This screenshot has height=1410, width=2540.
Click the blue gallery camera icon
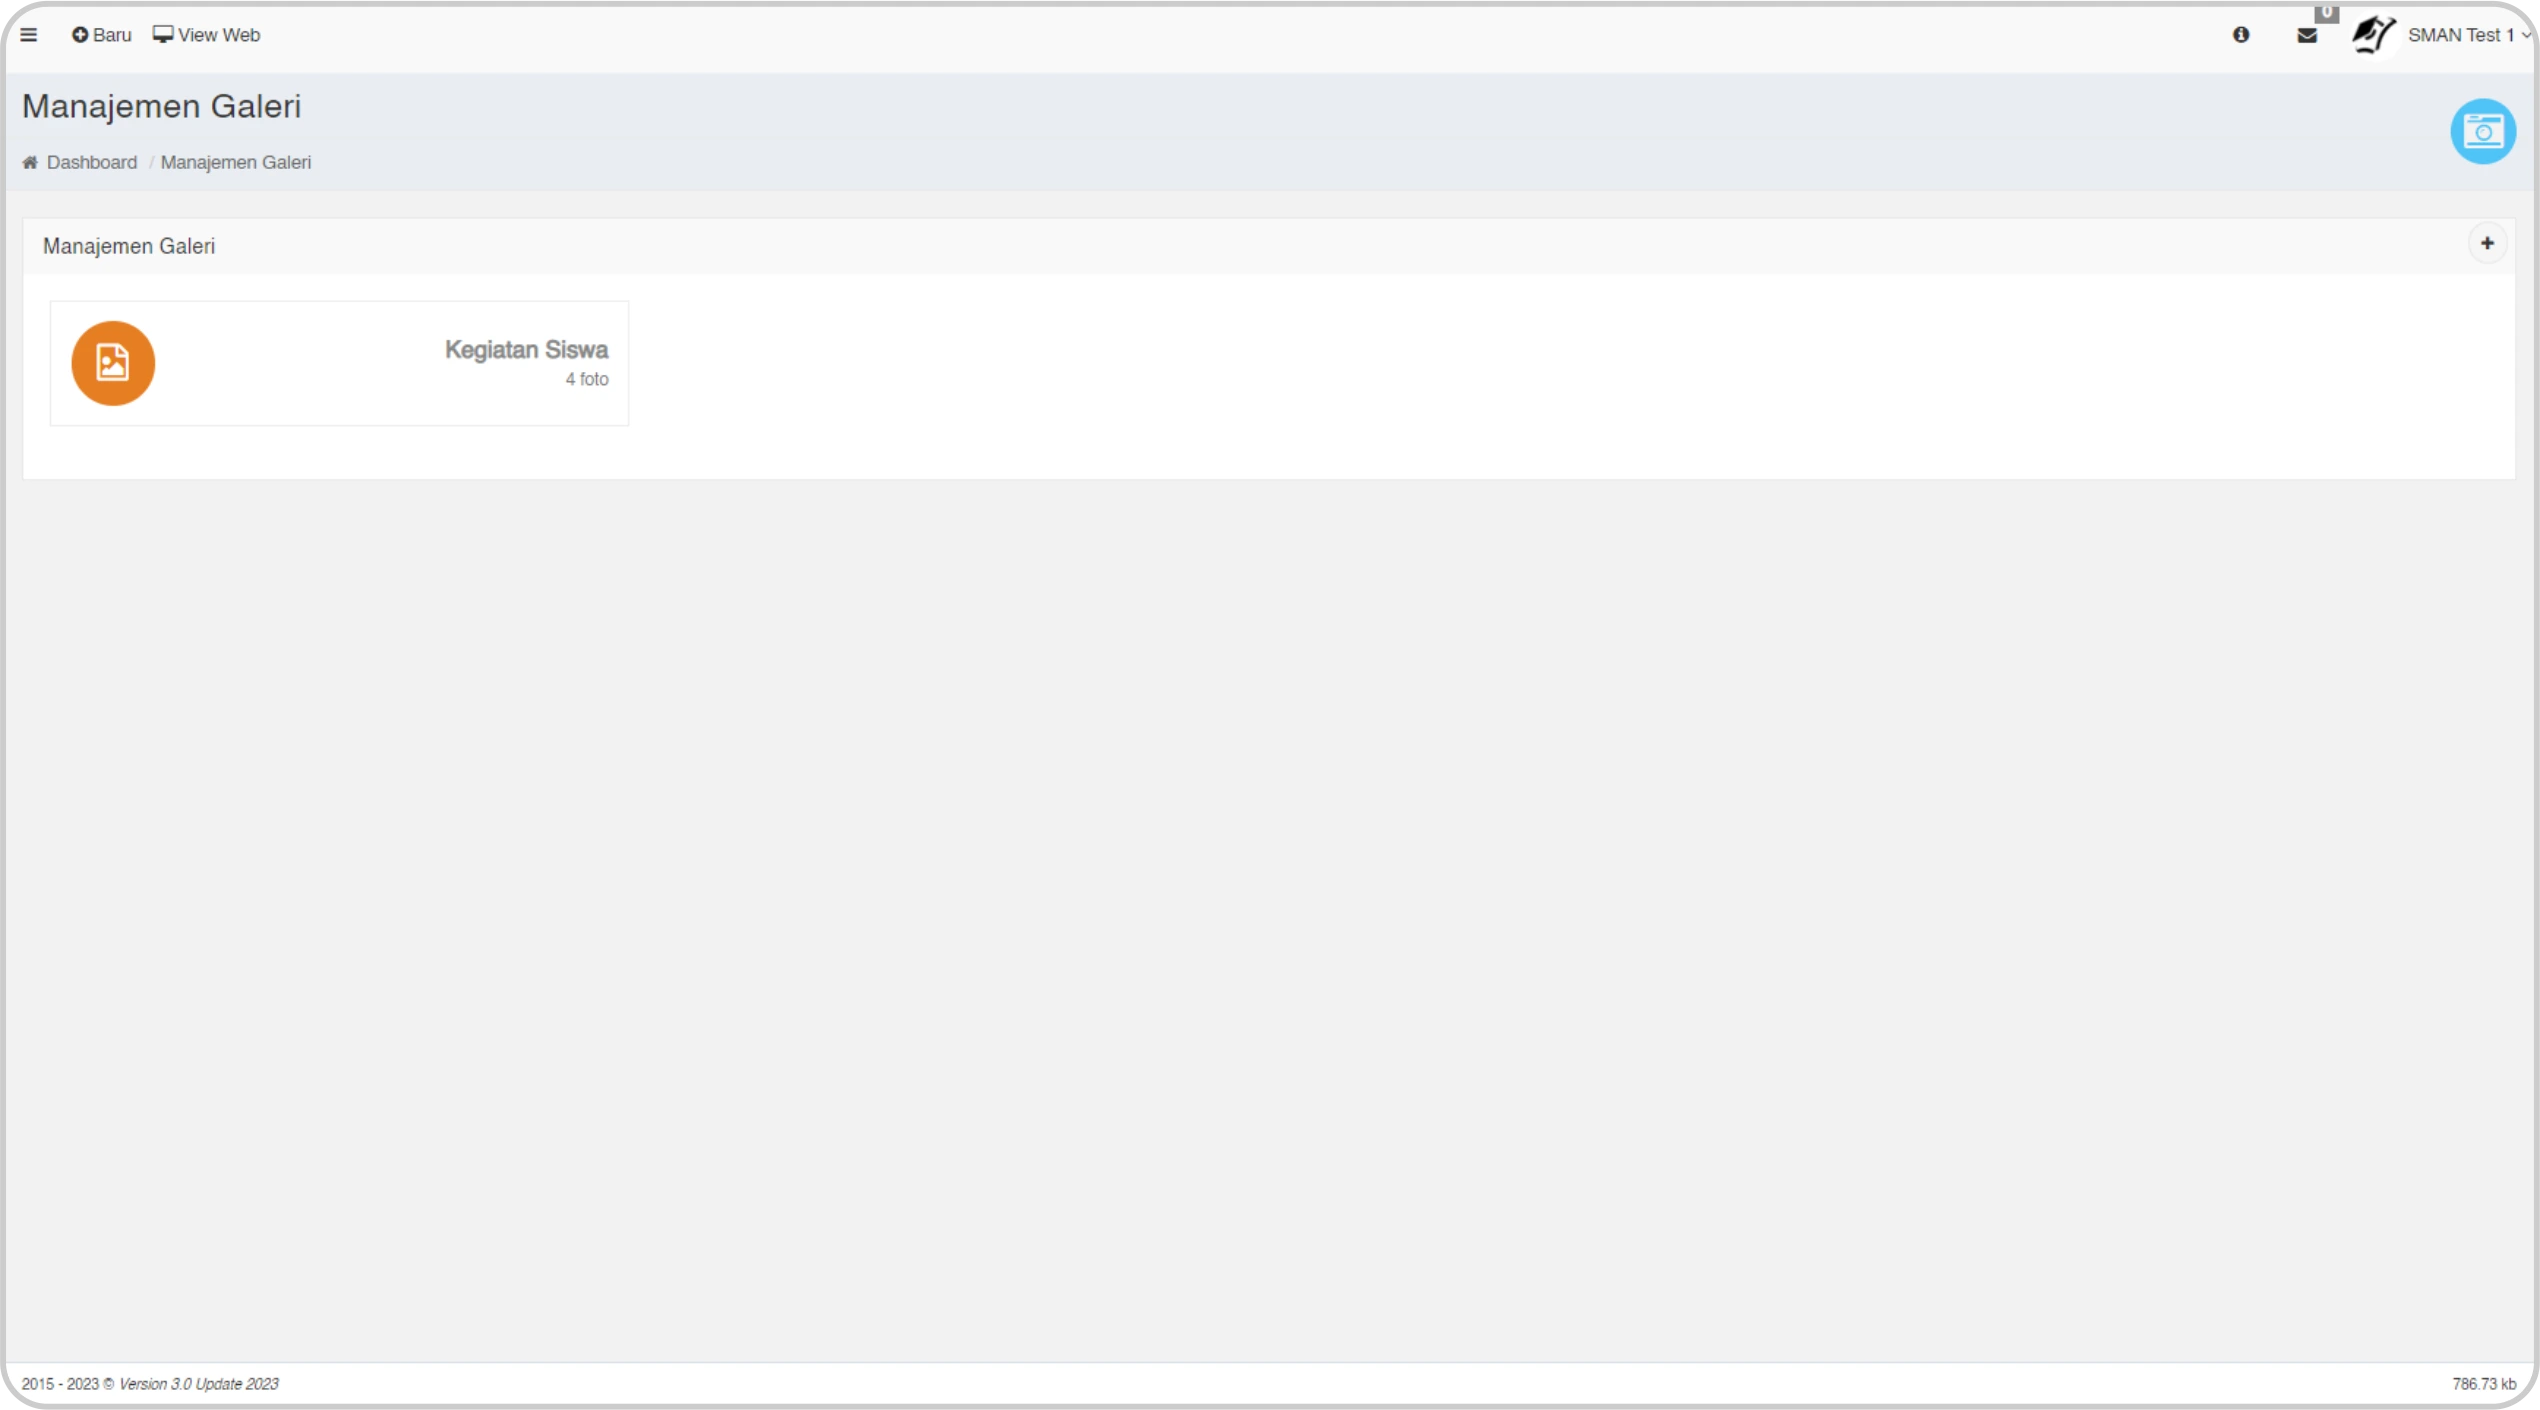point(2483,131)
